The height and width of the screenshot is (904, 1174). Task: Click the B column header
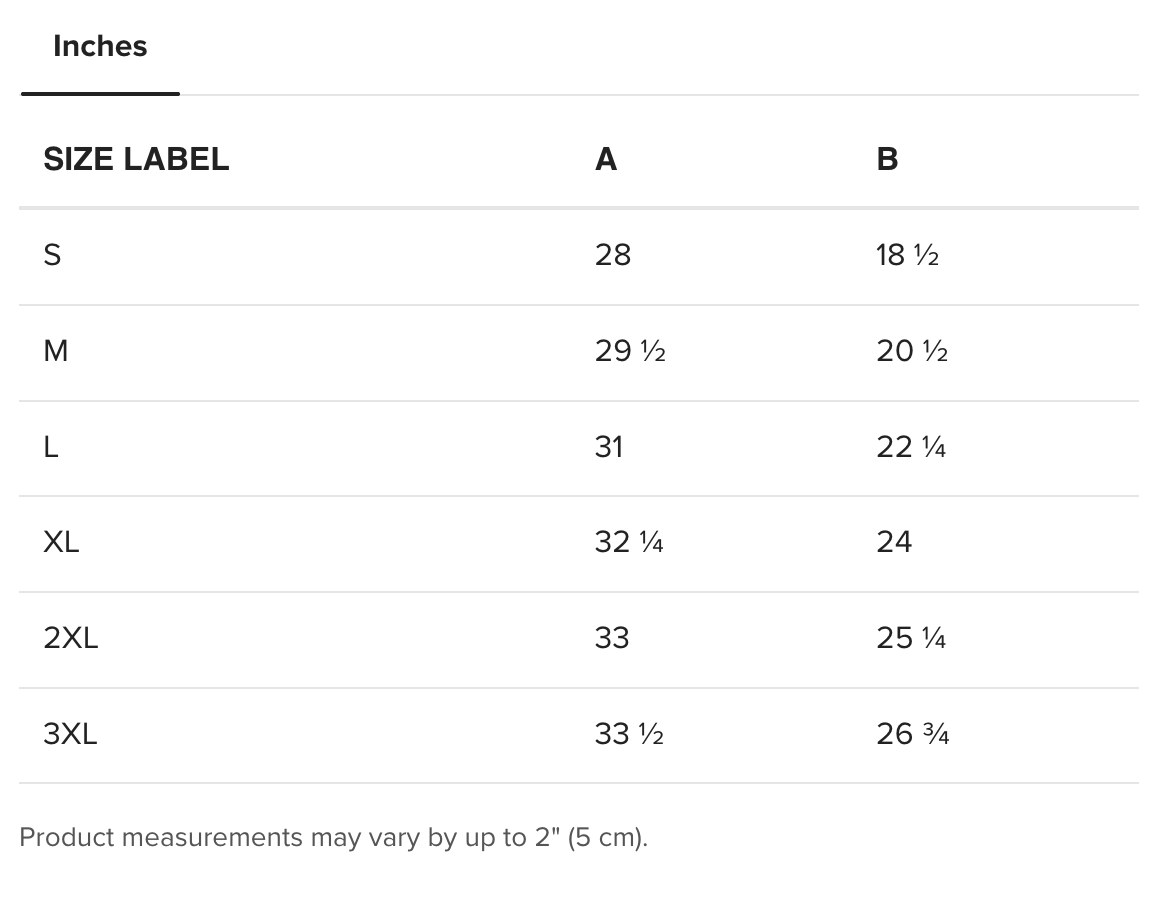[886, 159]
